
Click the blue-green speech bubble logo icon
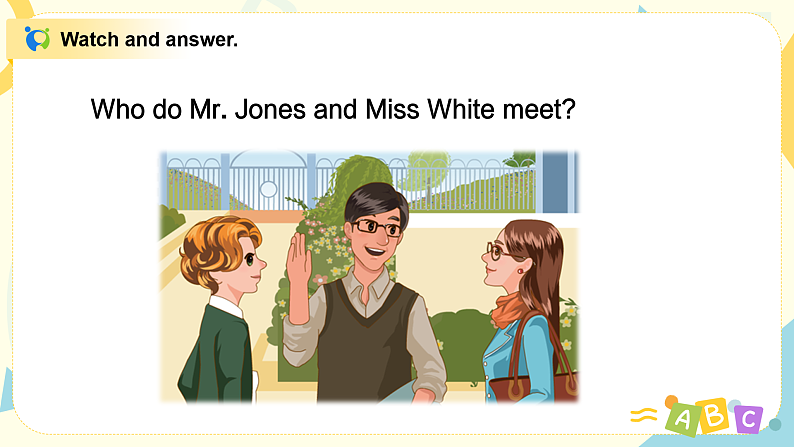point(37,38)
